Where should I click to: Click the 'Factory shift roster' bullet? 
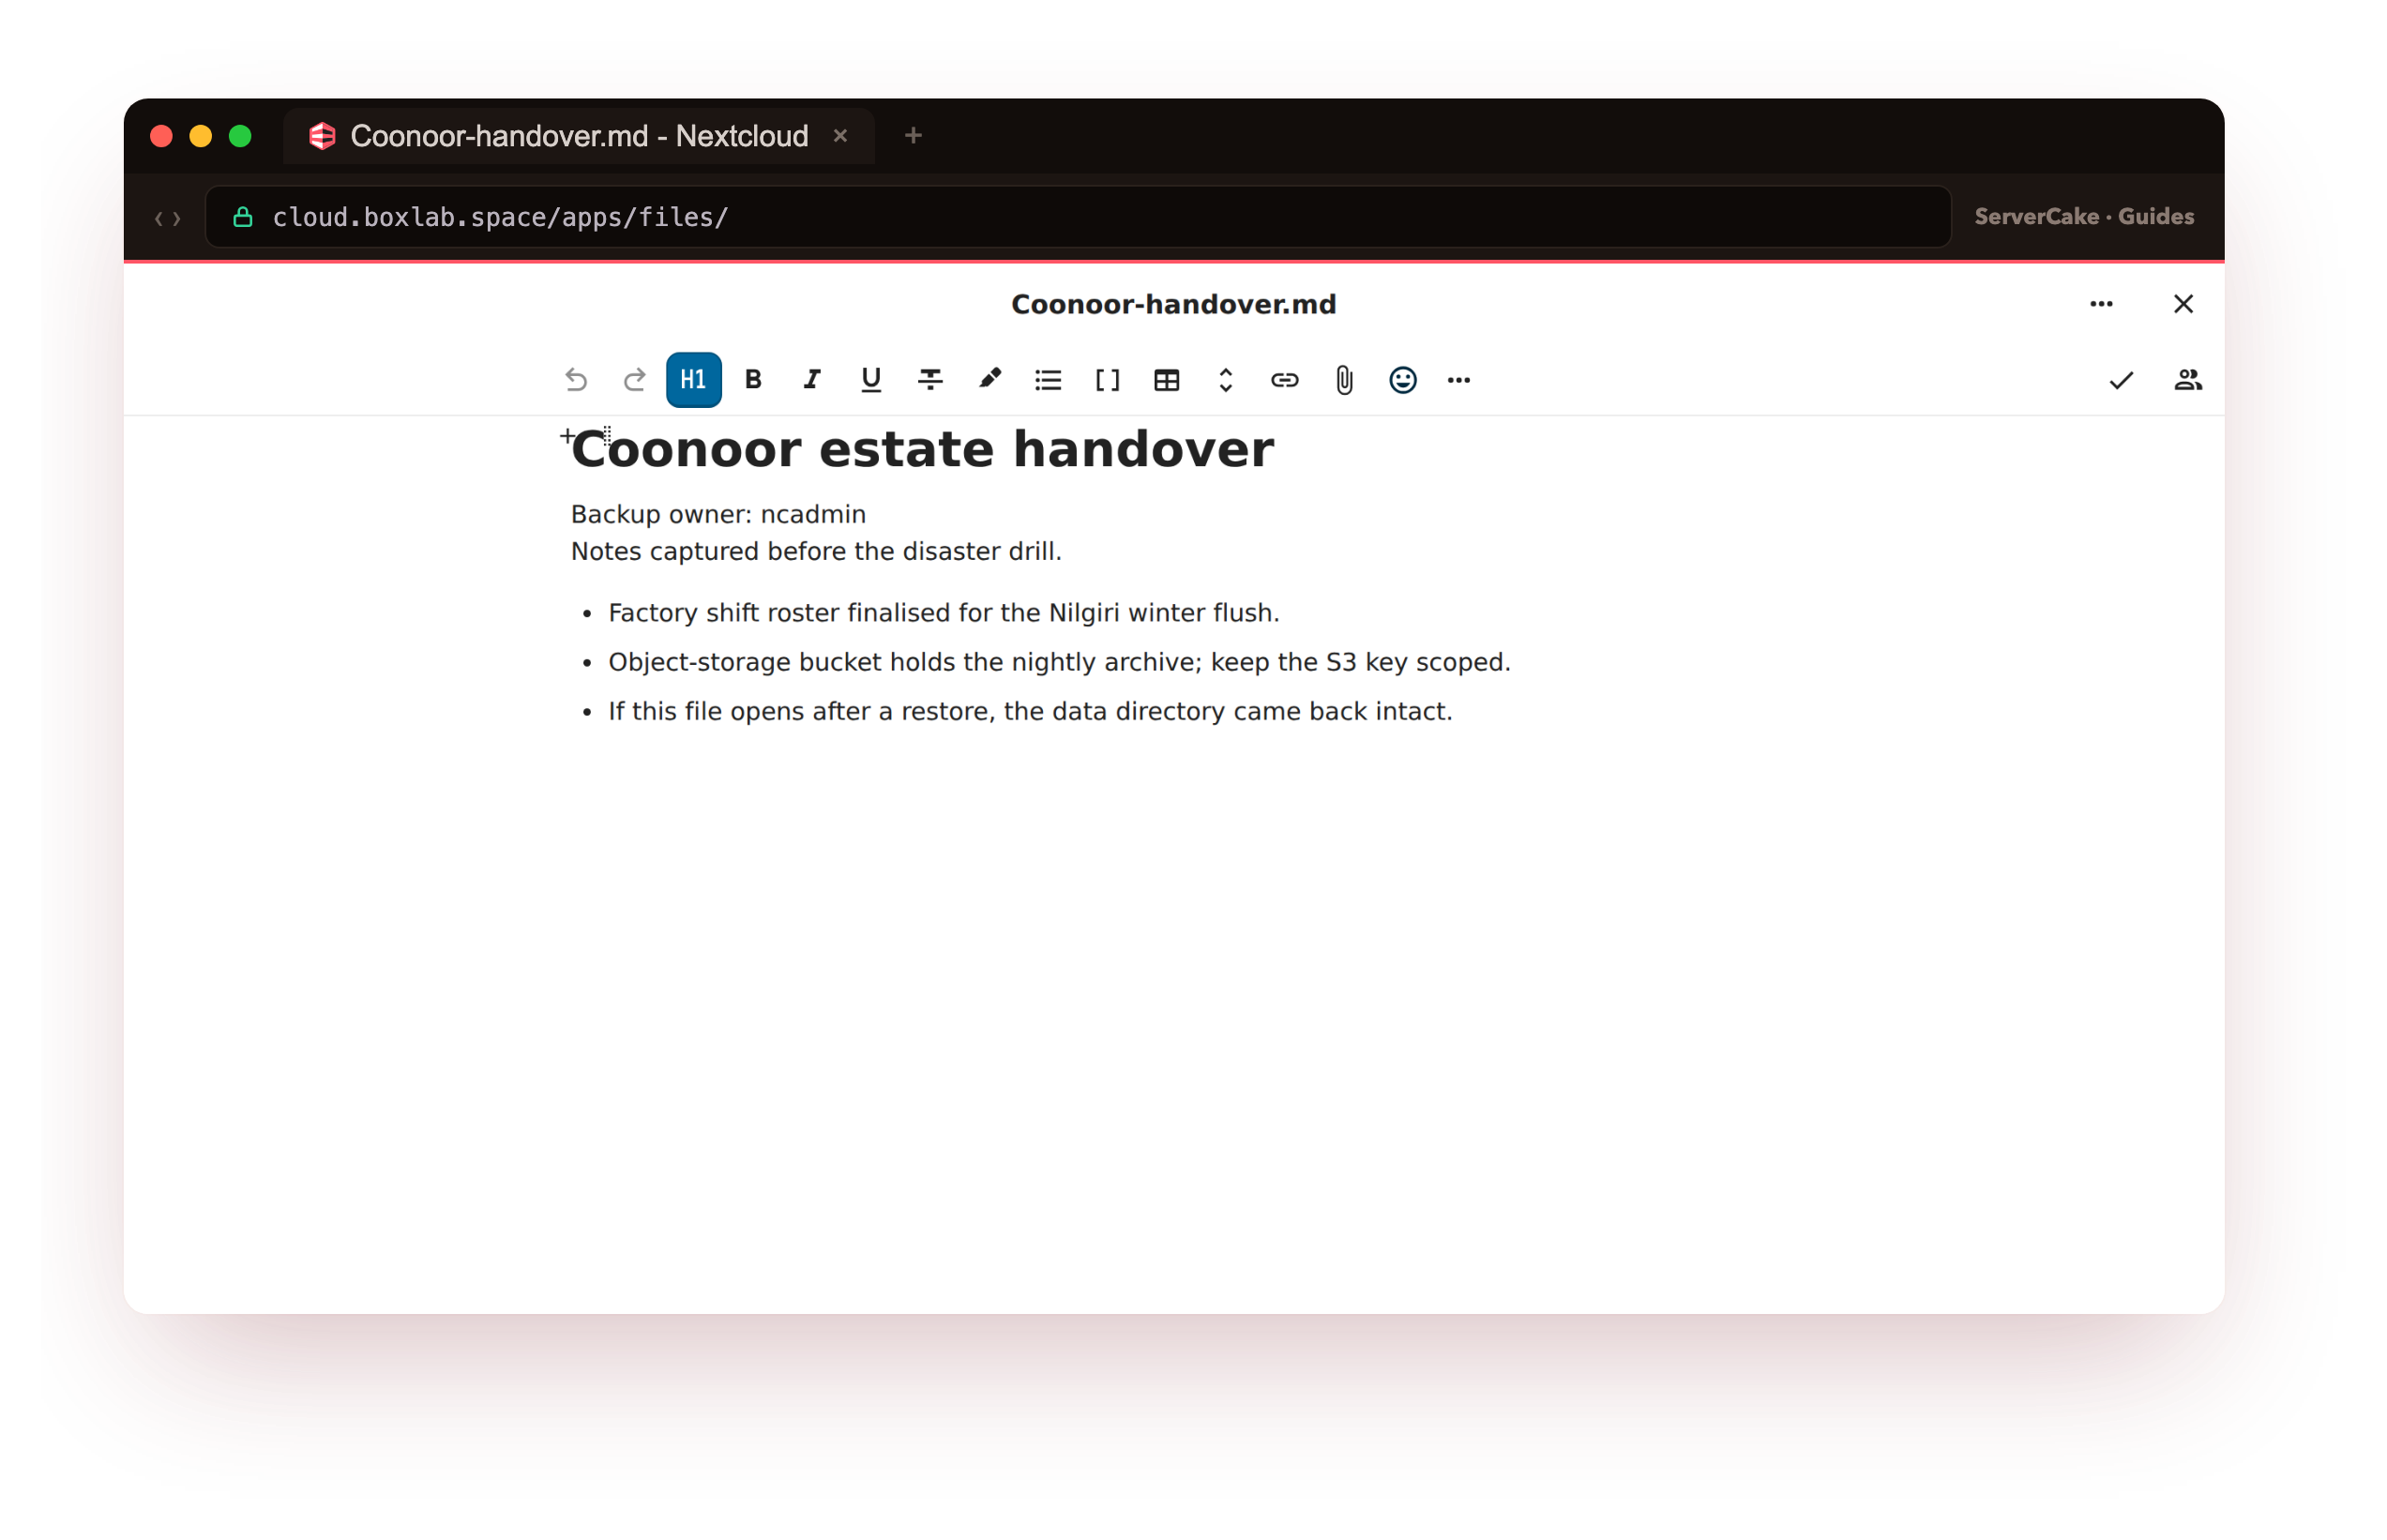944,613
